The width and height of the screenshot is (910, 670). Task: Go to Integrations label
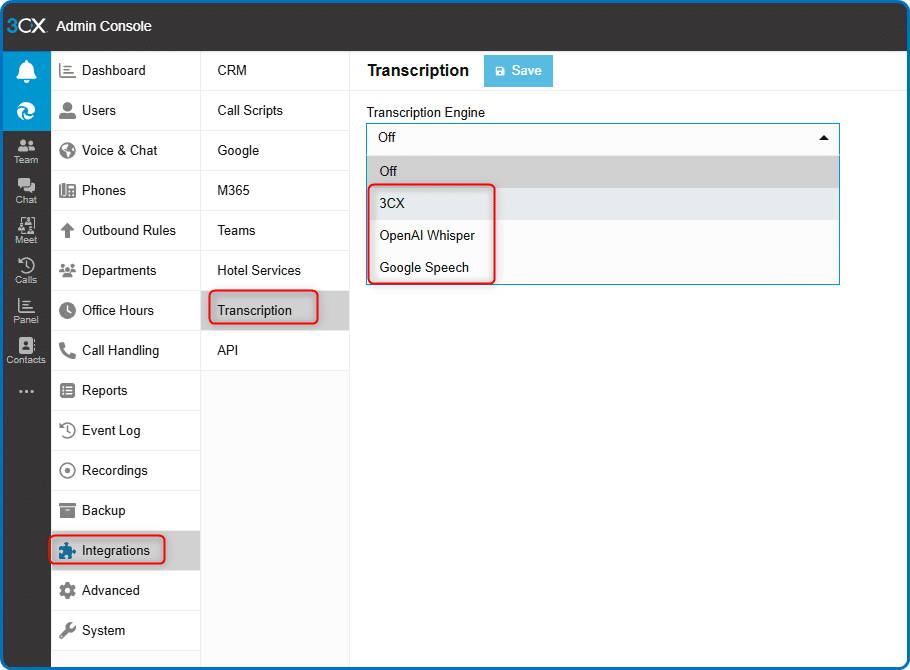pos(115,550)
